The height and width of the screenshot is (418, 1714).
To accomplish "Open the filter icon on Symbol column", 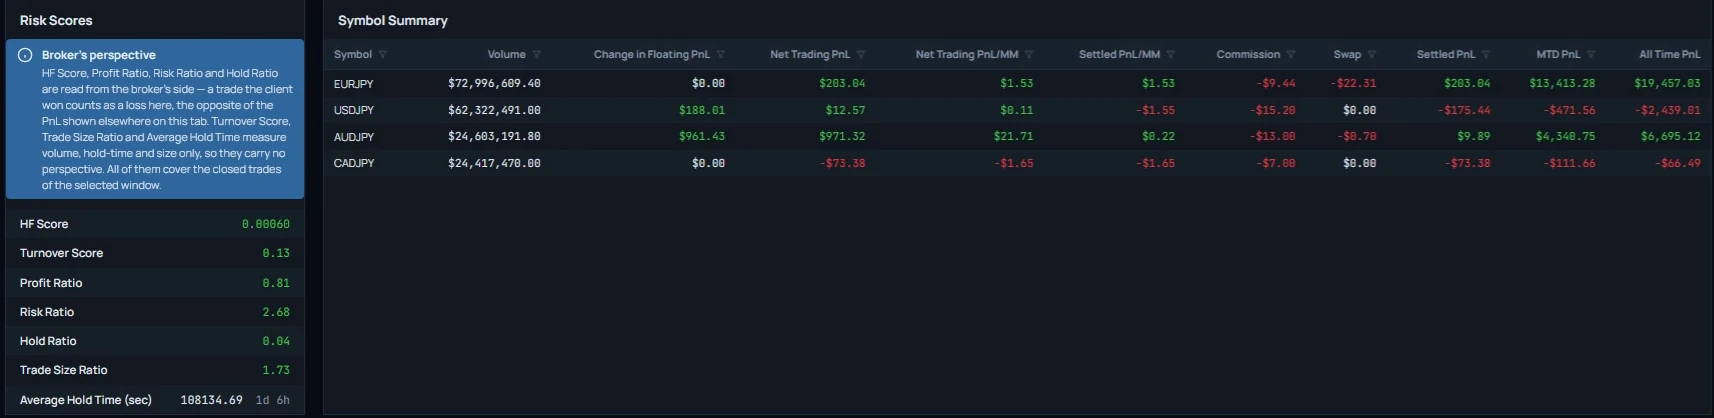I will (x=383, y=55).
